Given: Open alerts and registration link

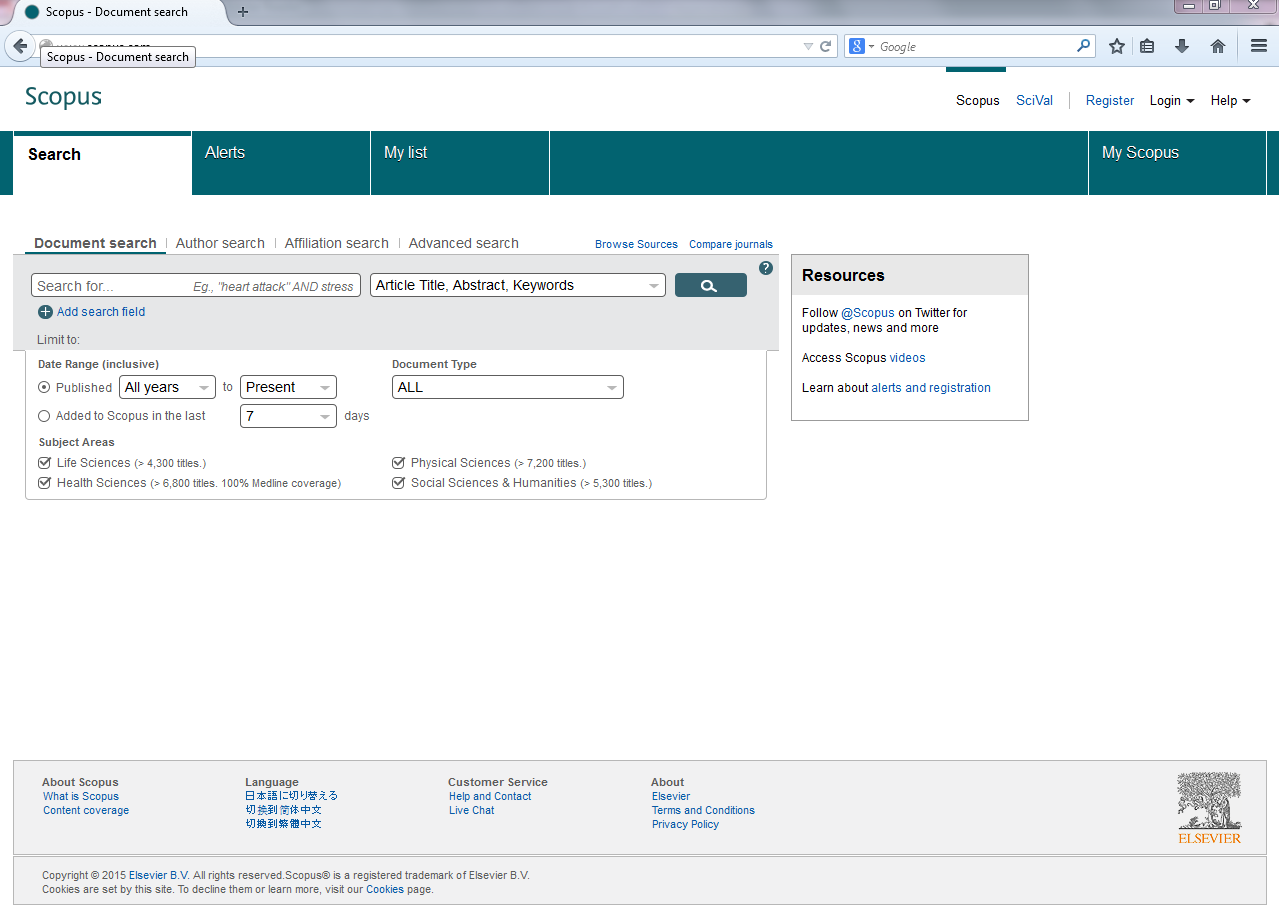Looking at the screenshot, I should pyautogui.click(x=931, y=388).
